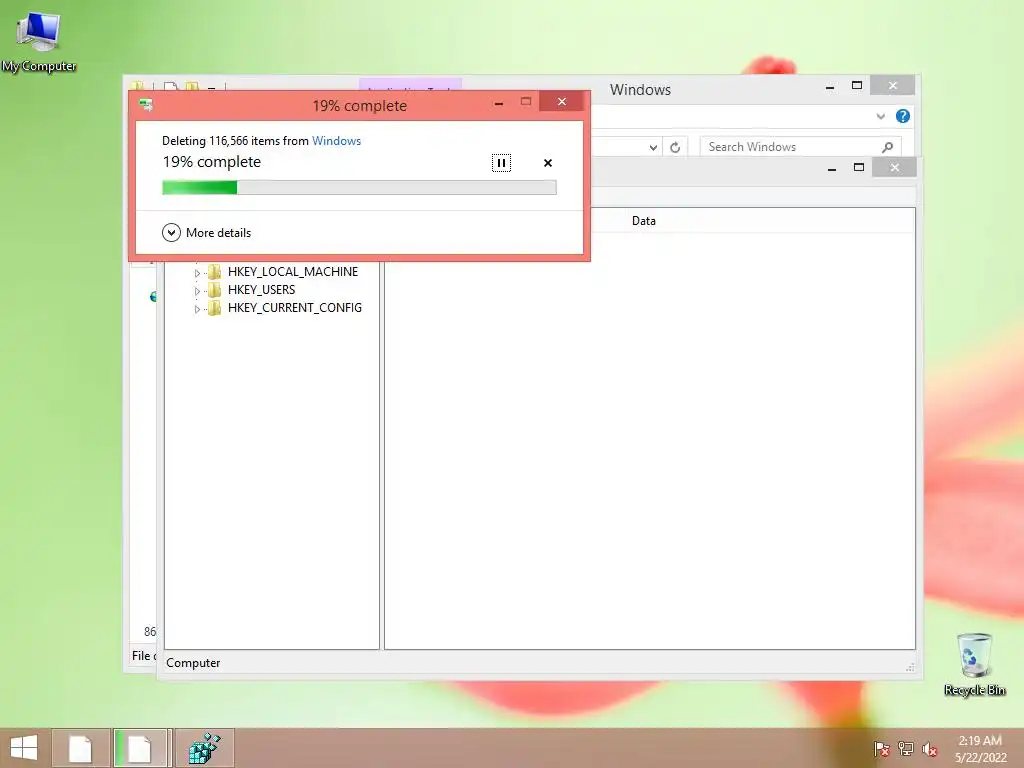
Task: Click HKEY_LOCAL_MACHINE folder icon
Action: pyautogui.click(x=214, y=272)
